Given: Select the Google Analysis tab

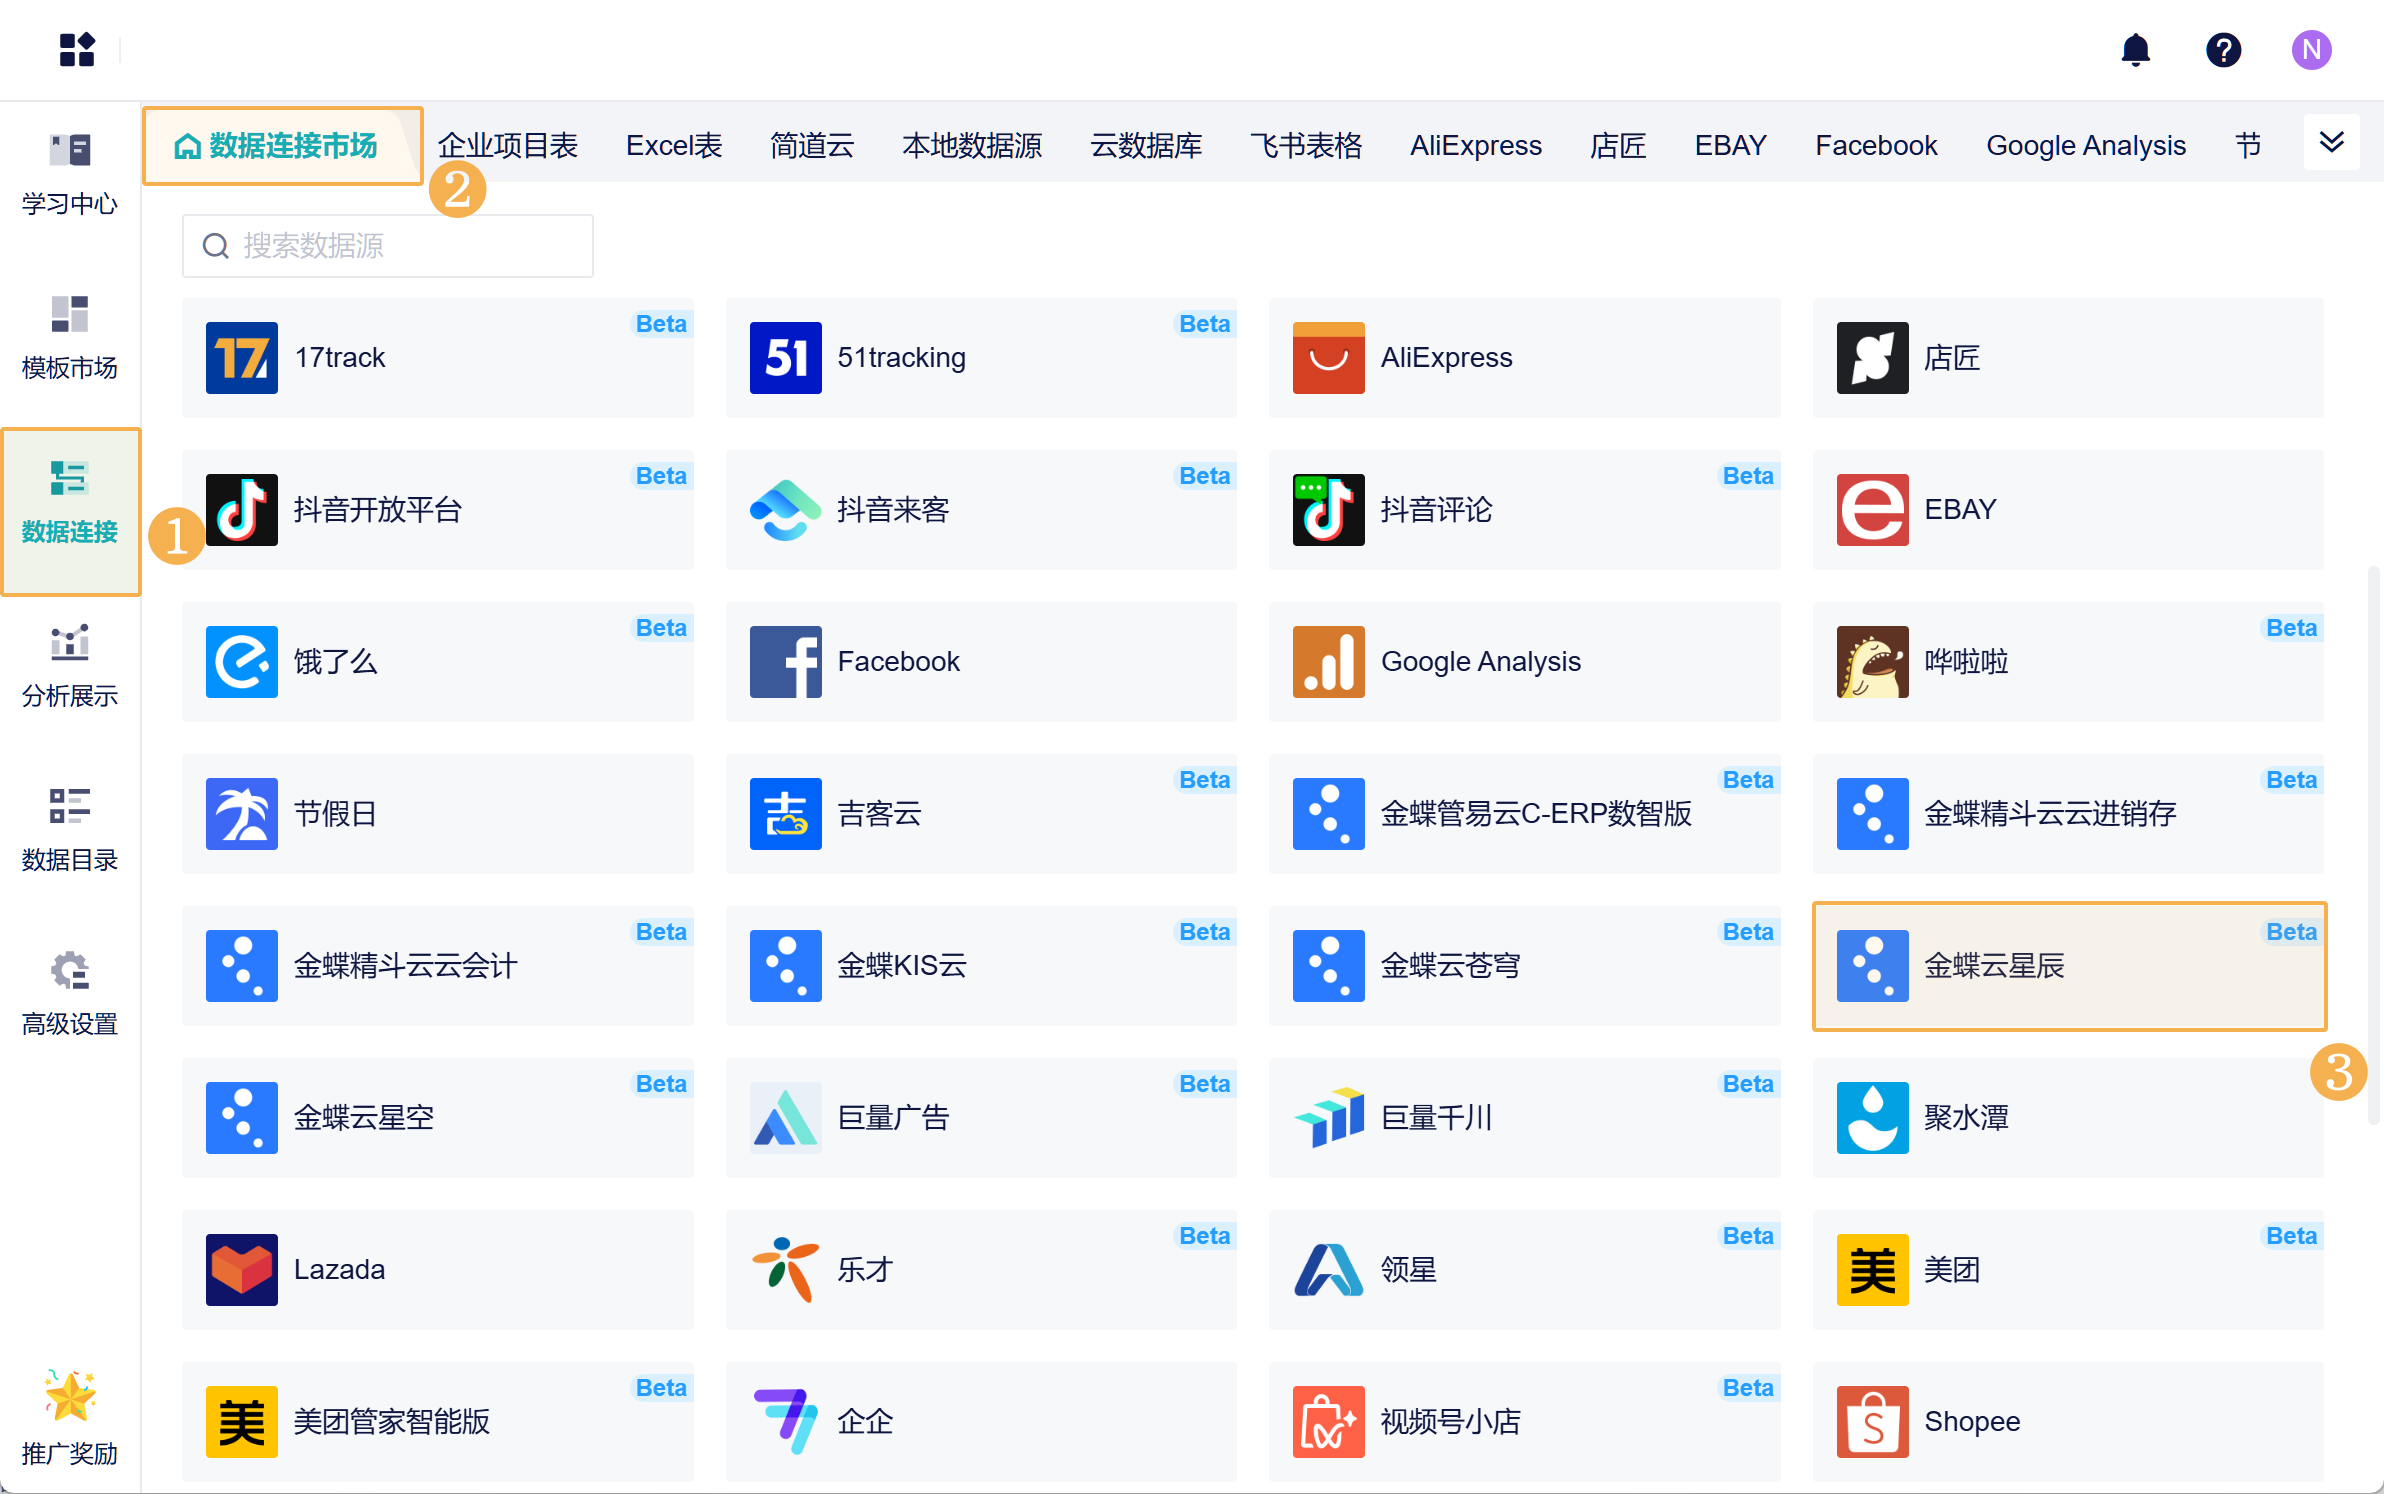Looking at the screenshot, I should 2085,146.
